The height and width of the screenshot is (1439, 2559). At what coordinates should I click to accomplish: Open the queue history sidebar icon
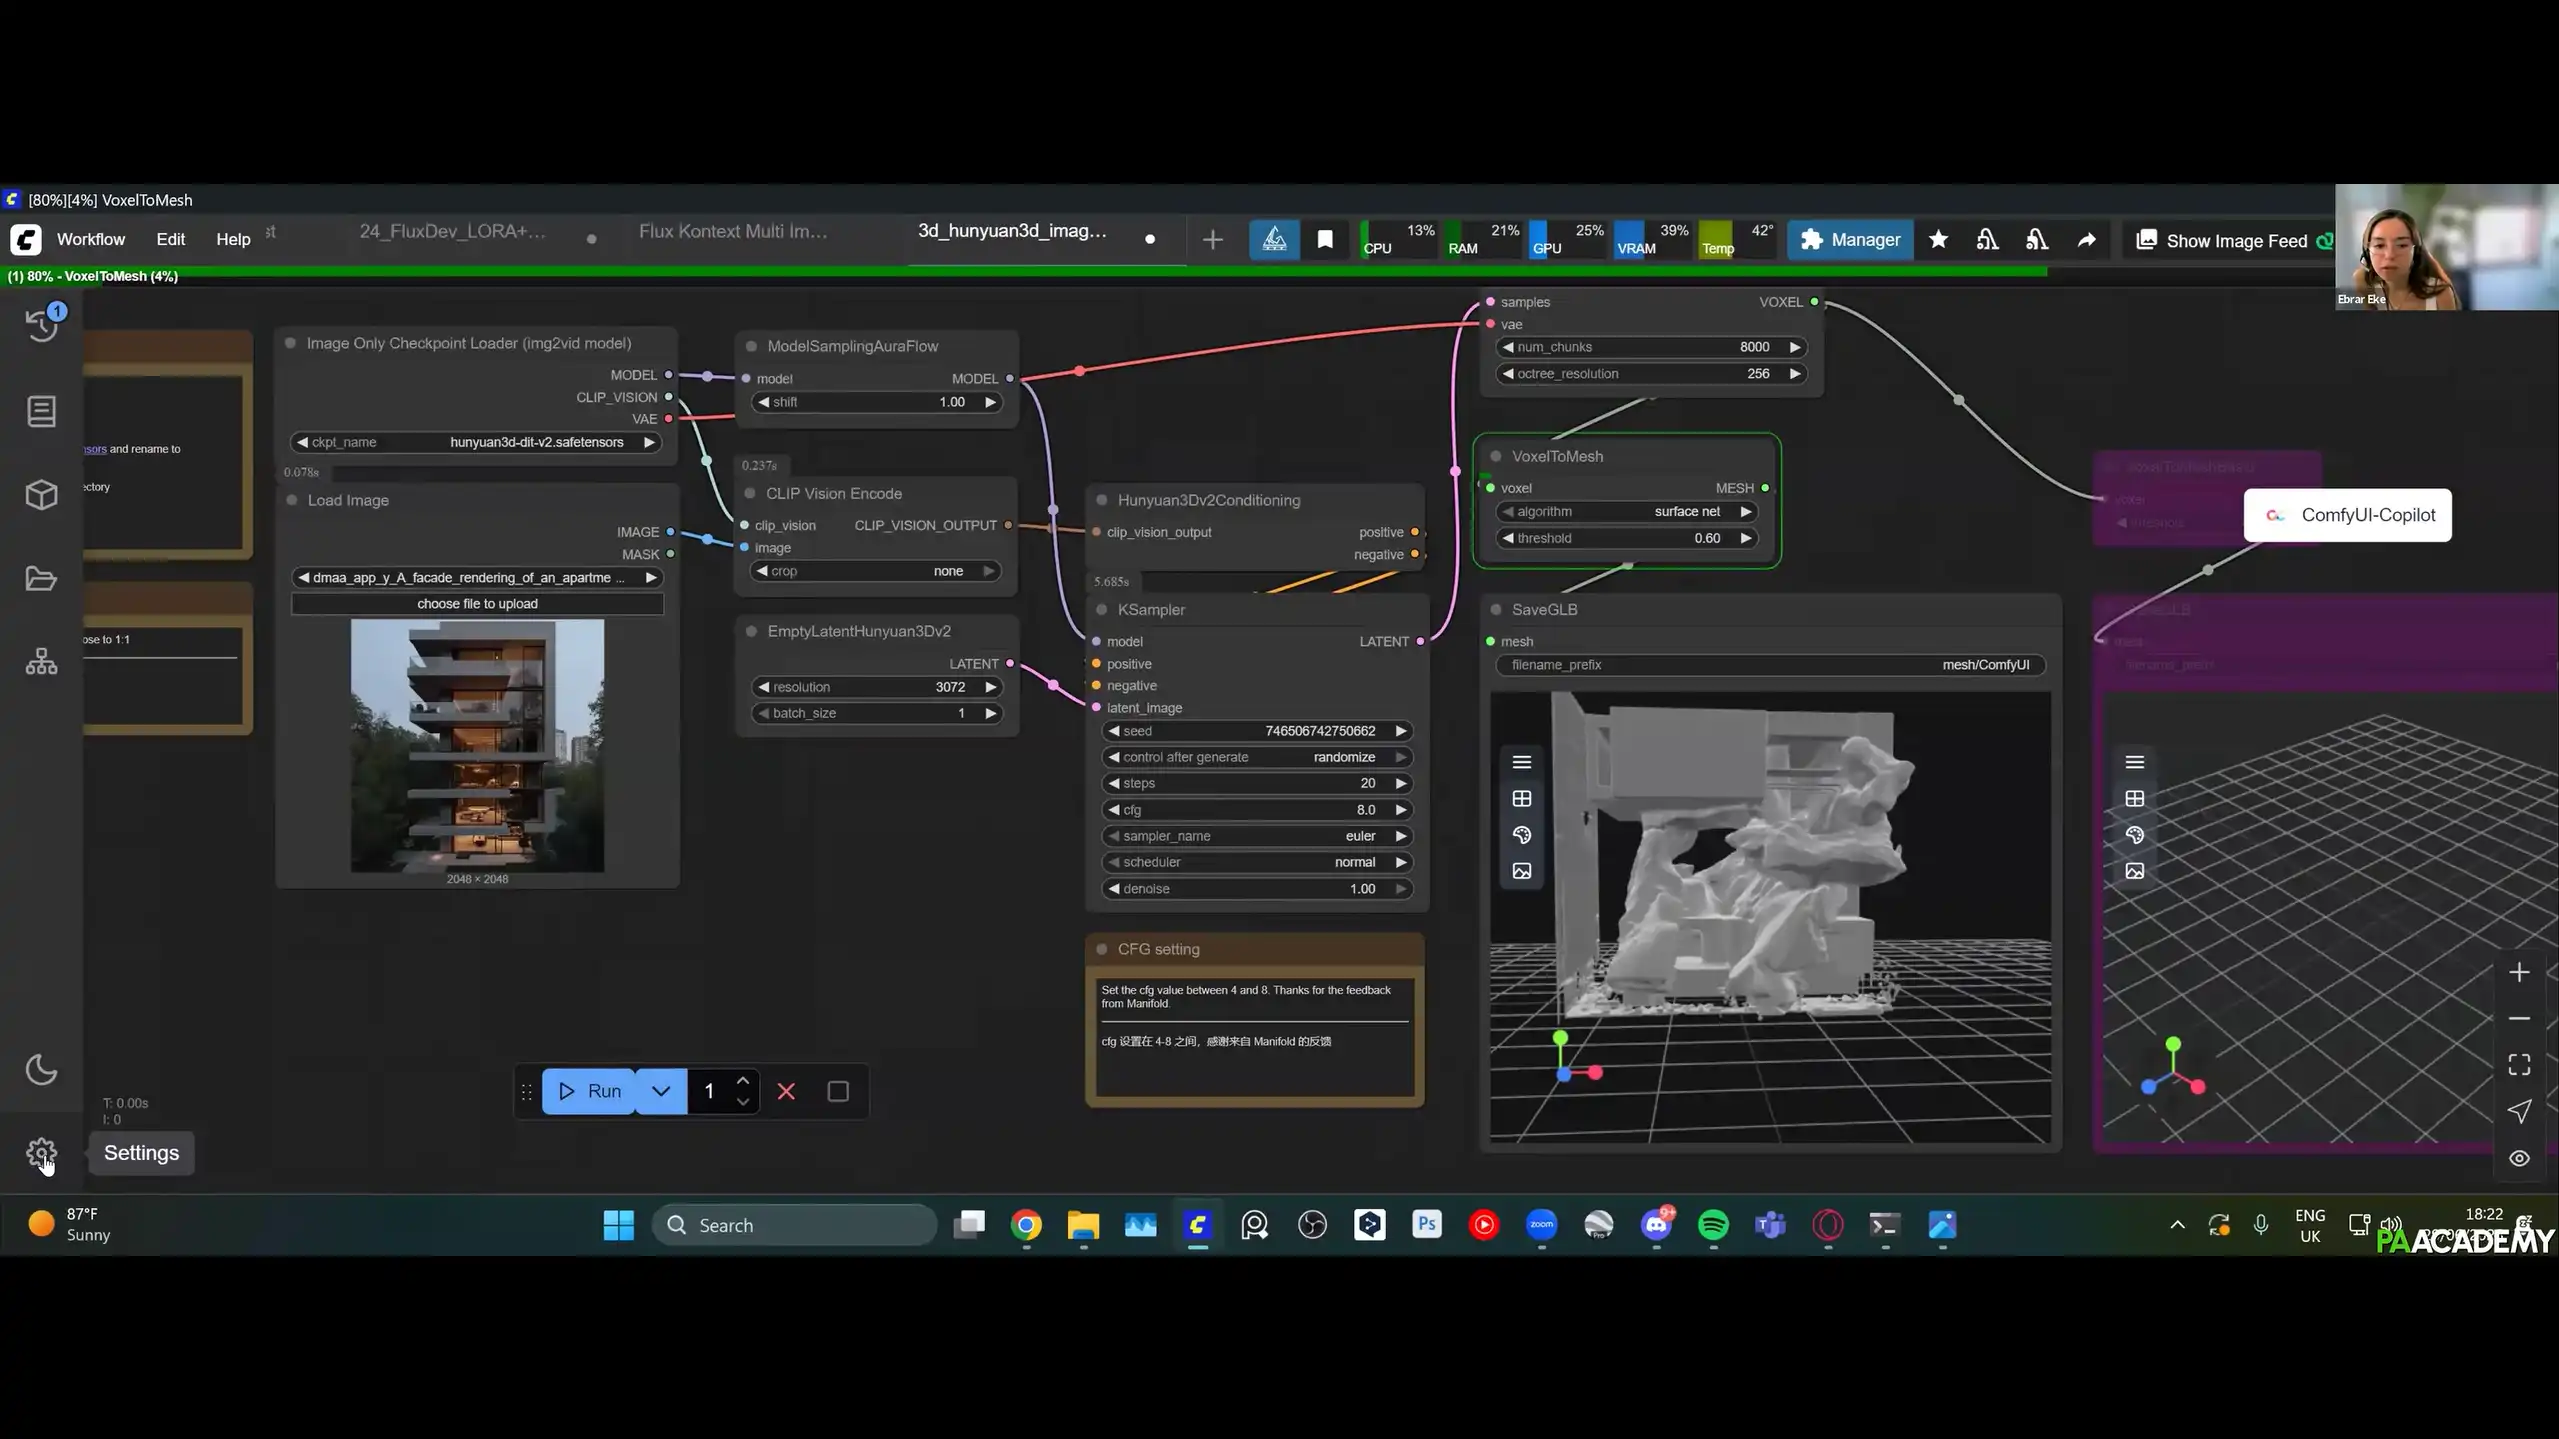[42, 325]
